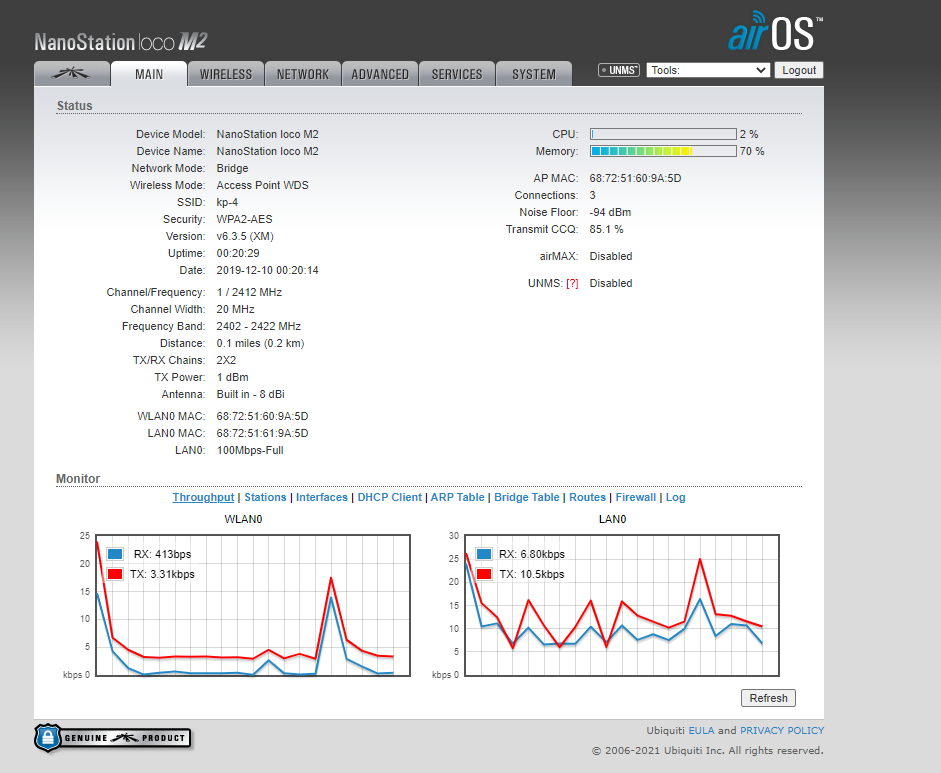Open the DHCP Client link
941x773 pixels.
pyautogui.click(x=390, y=497)
